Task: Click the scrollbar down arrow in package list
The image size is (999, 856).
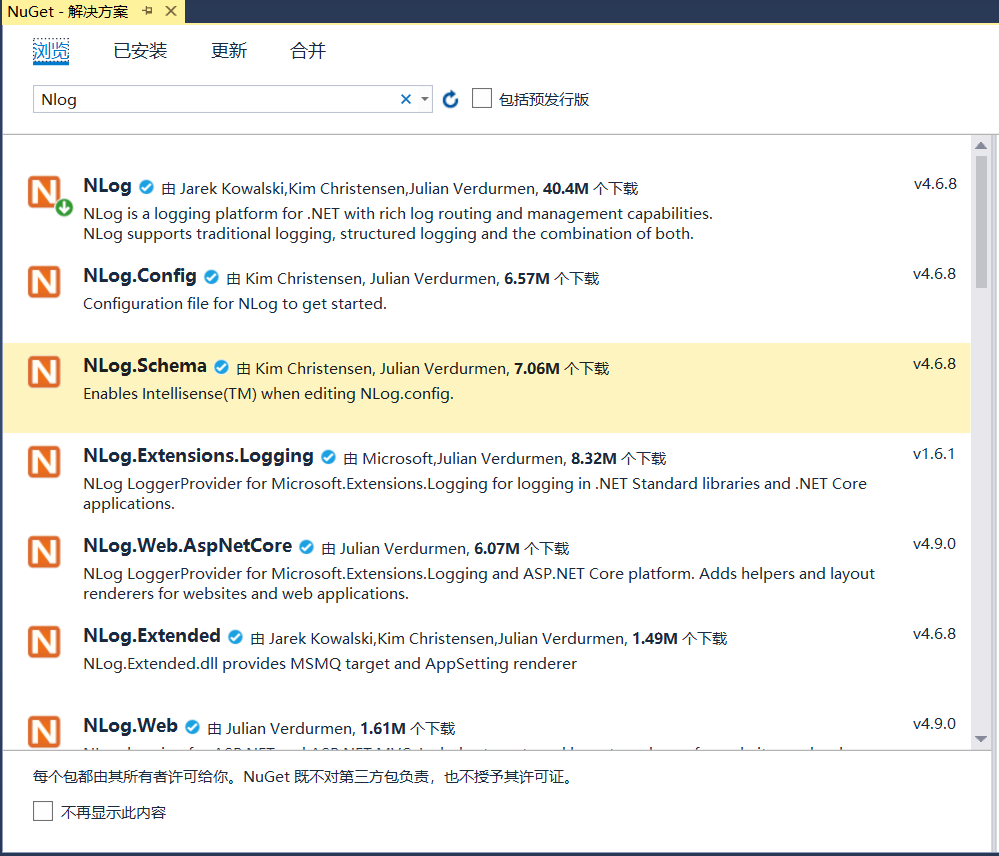Action: [981, 739]
